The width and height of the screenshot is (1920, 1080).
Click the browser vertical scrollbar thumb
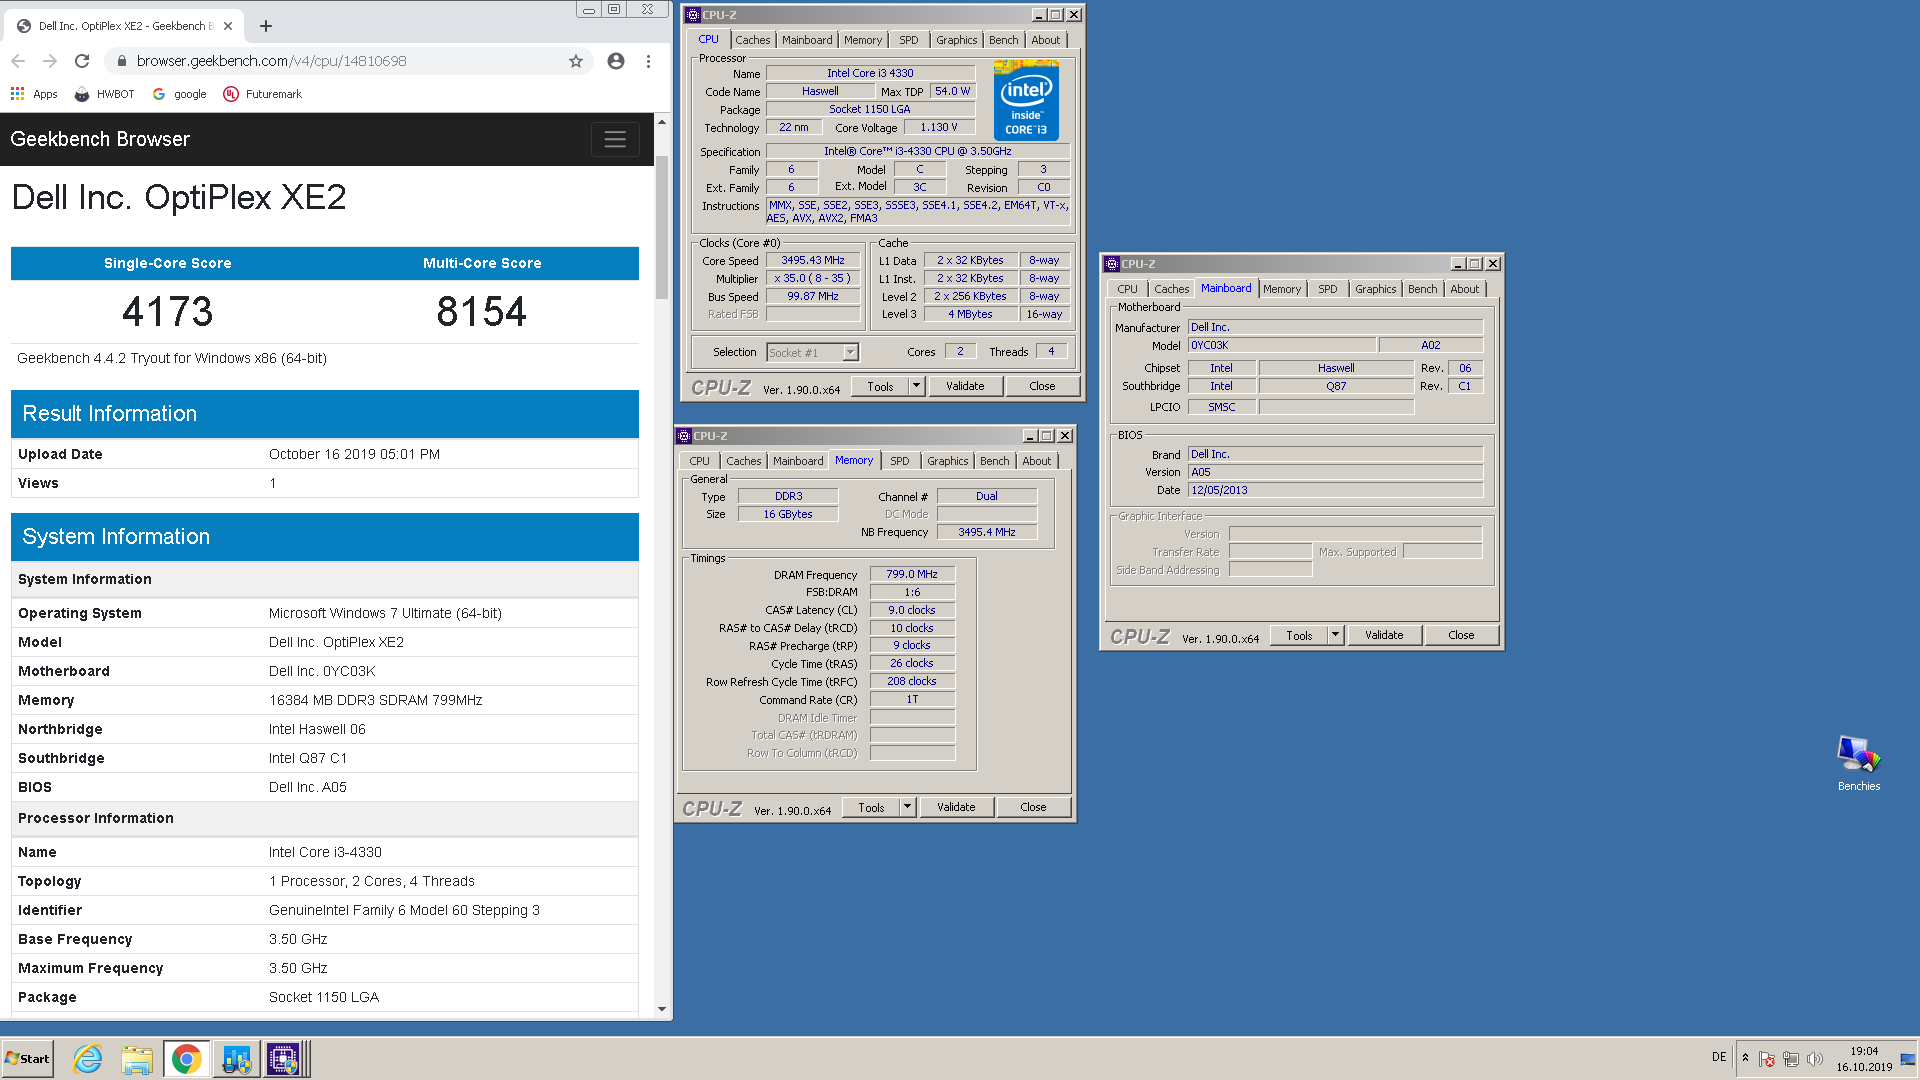tap(662, 228)
